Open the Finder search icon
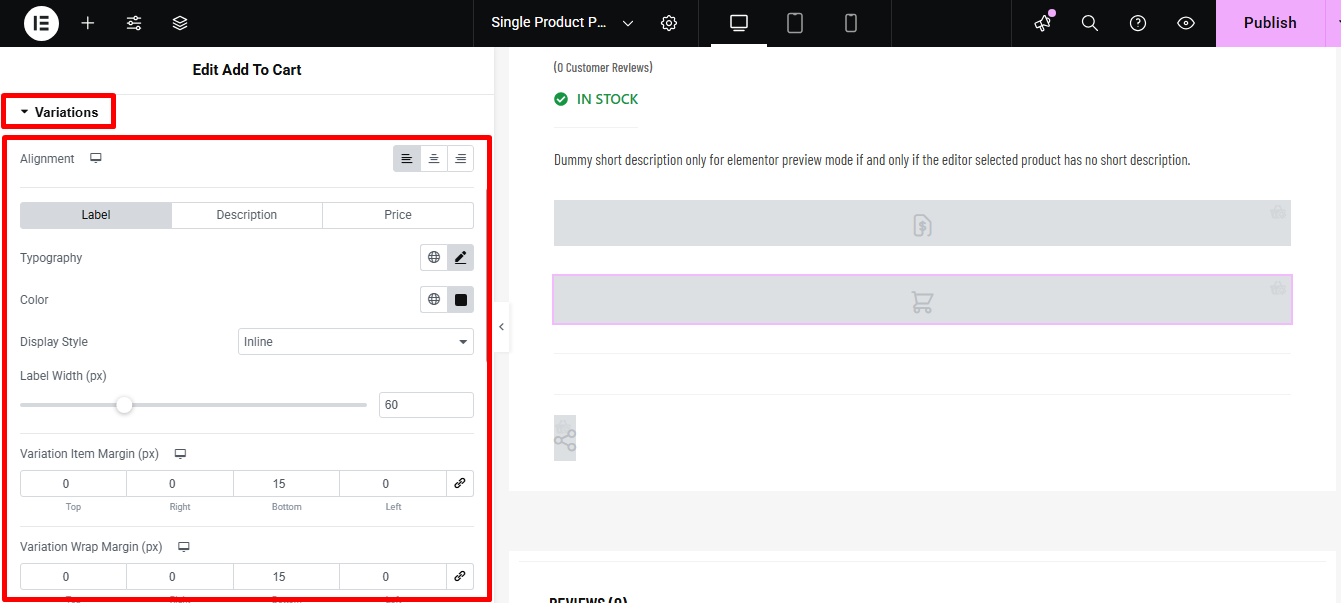 [x=1090, y=23]
